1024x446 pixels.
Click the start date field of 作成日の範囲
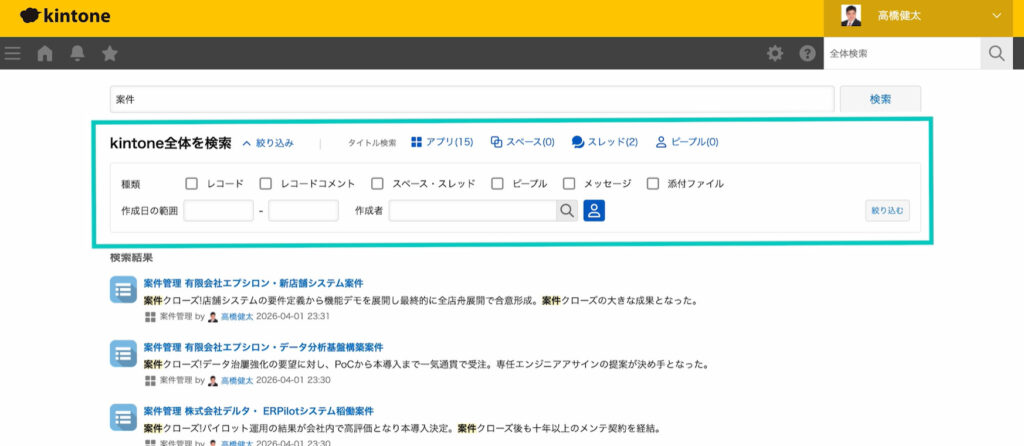218,211
